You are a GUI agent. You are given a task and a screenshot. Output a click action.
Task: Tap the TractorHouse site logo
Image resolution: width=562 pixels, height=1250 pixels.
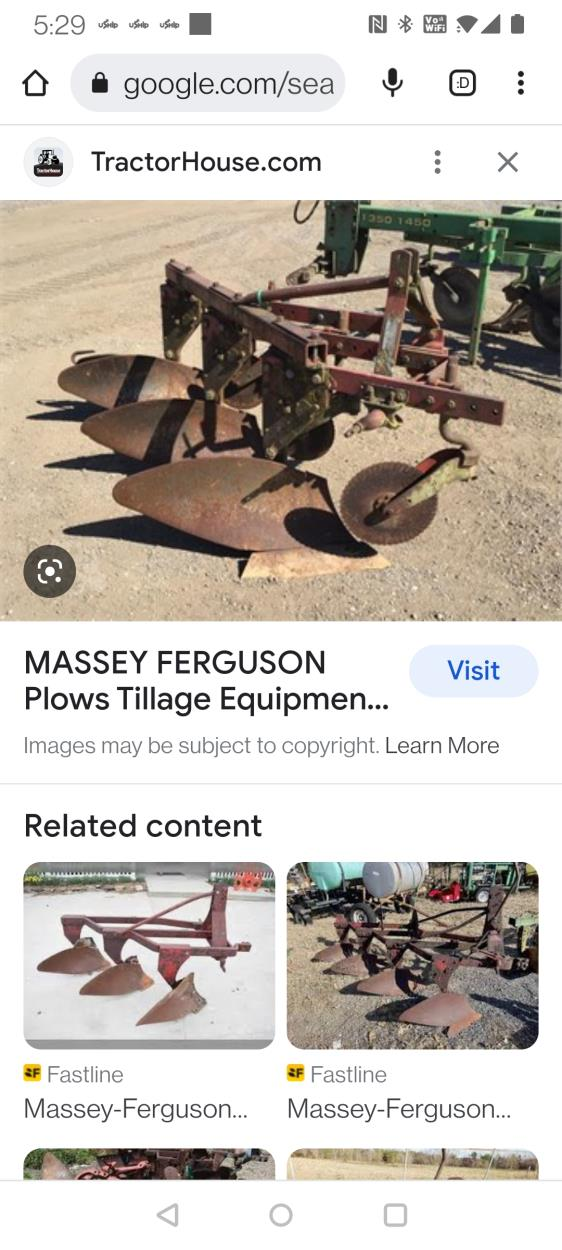click(48, 162)
